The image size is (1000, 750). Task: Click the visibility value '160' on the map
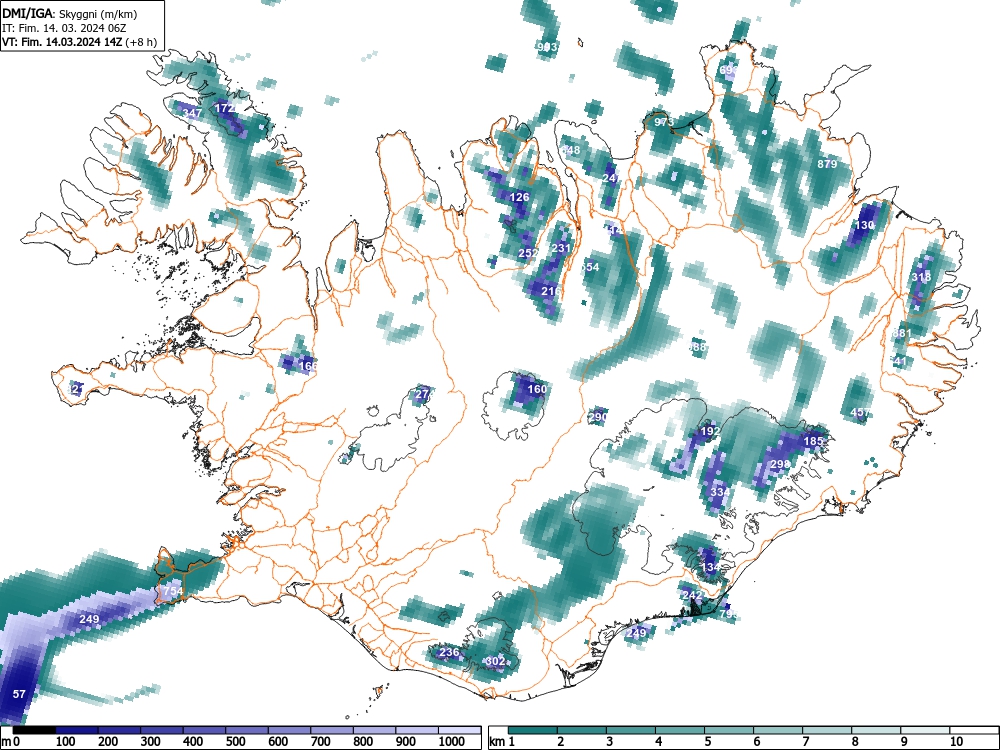click(537, 389)
